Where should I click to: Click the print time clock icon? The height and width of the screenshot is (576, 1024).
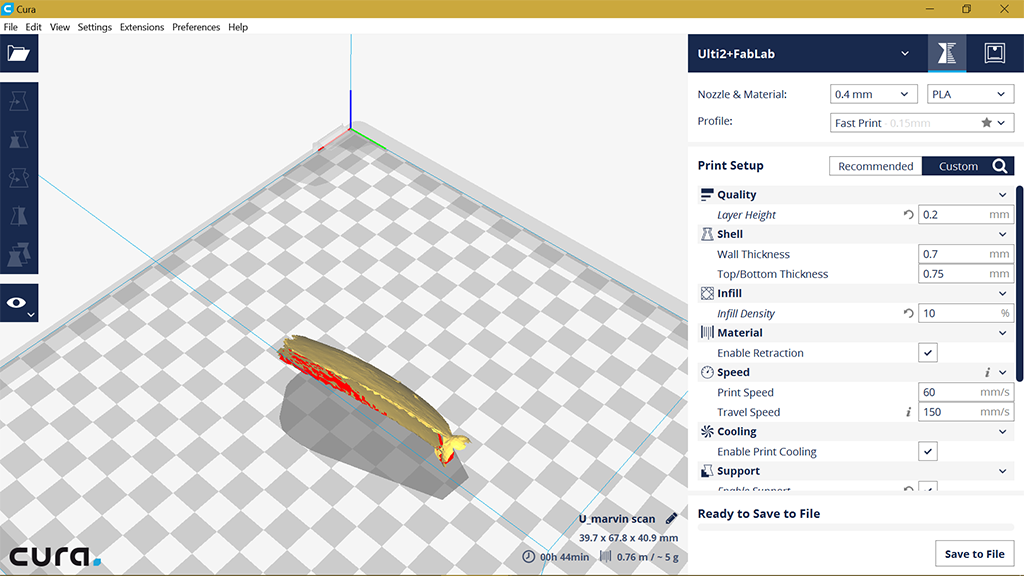pos(528,556)
